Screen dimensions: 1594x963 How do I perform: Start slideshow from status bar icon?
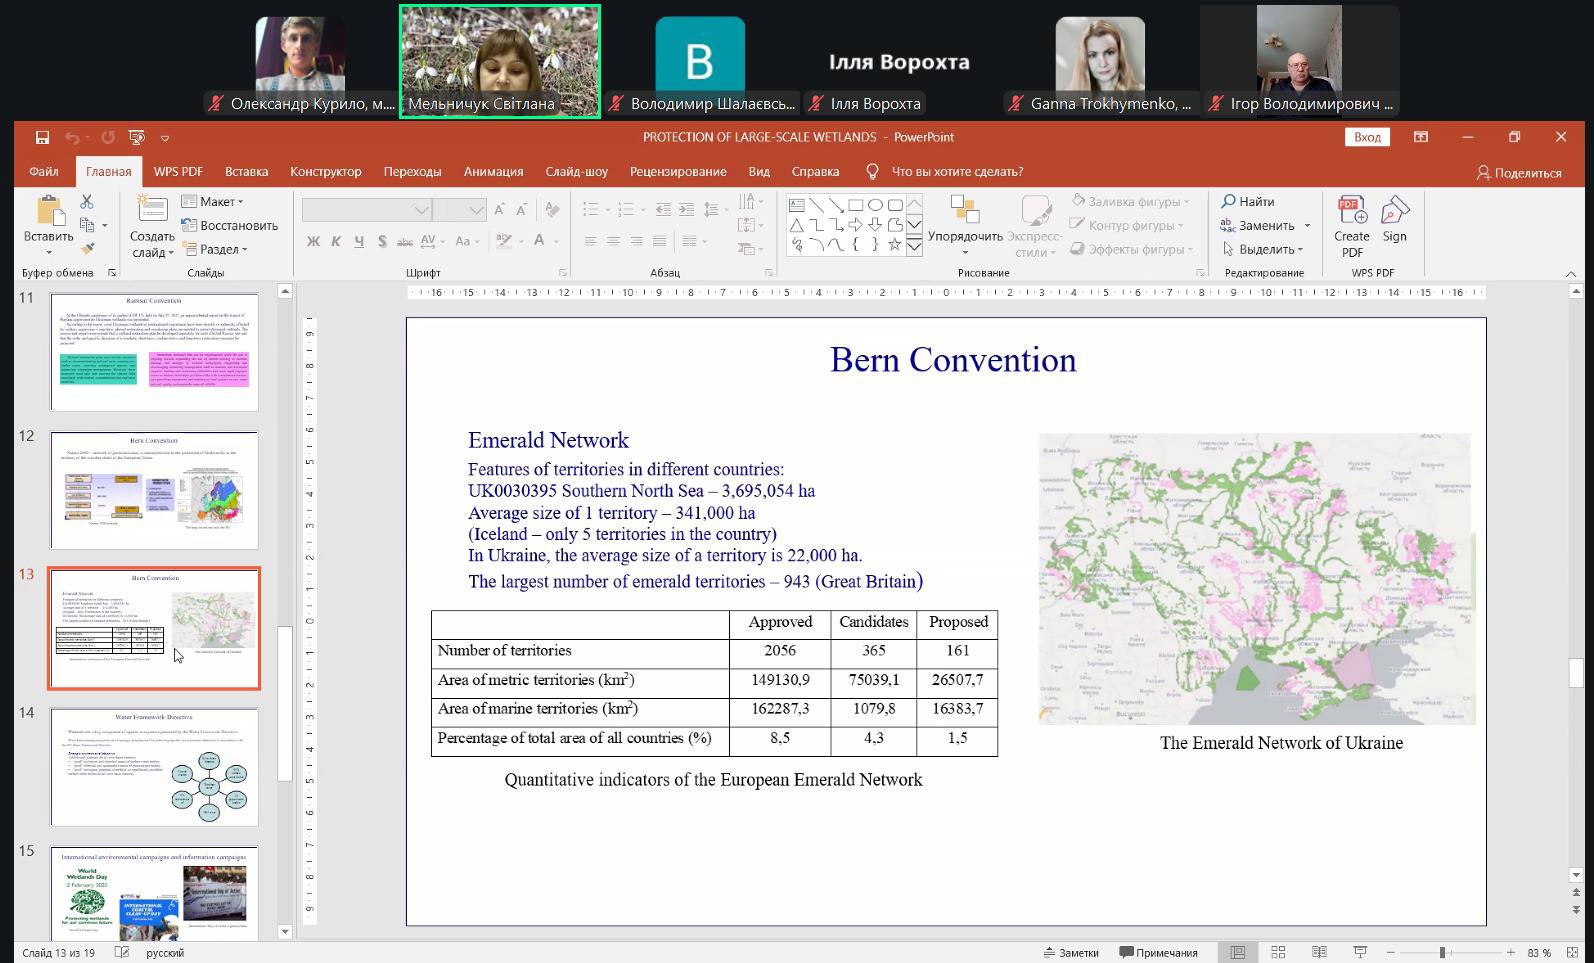point(1360,952)
